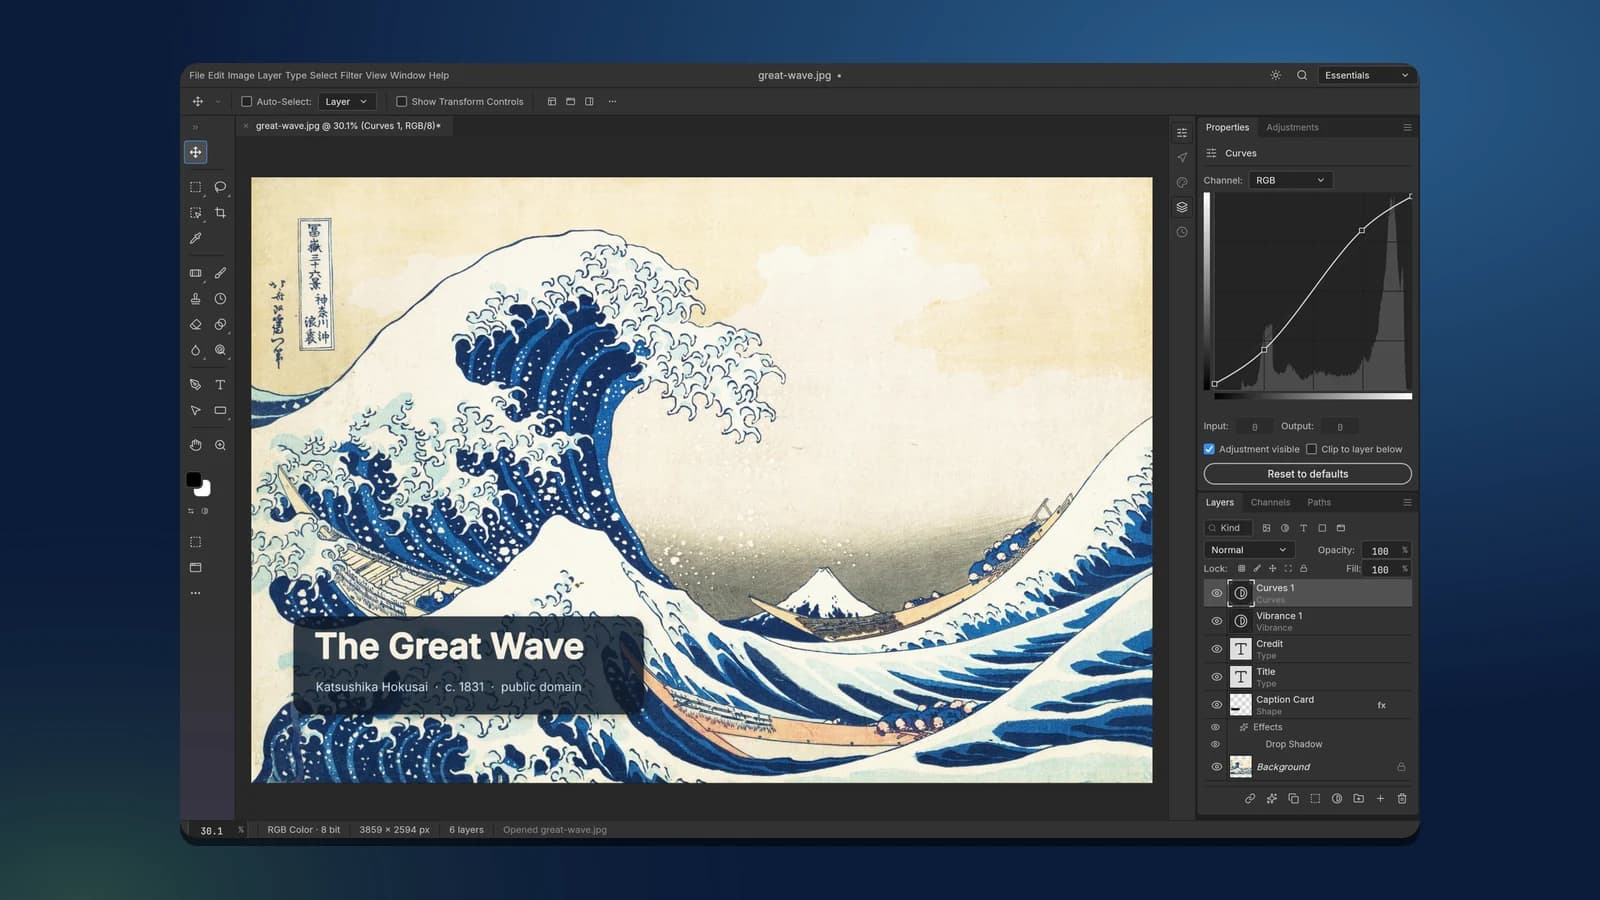Close the great-wave.jpg document tab
The width and height of the screenshot is (1600, 900).
pyautogui.click(x=245, y=126)
